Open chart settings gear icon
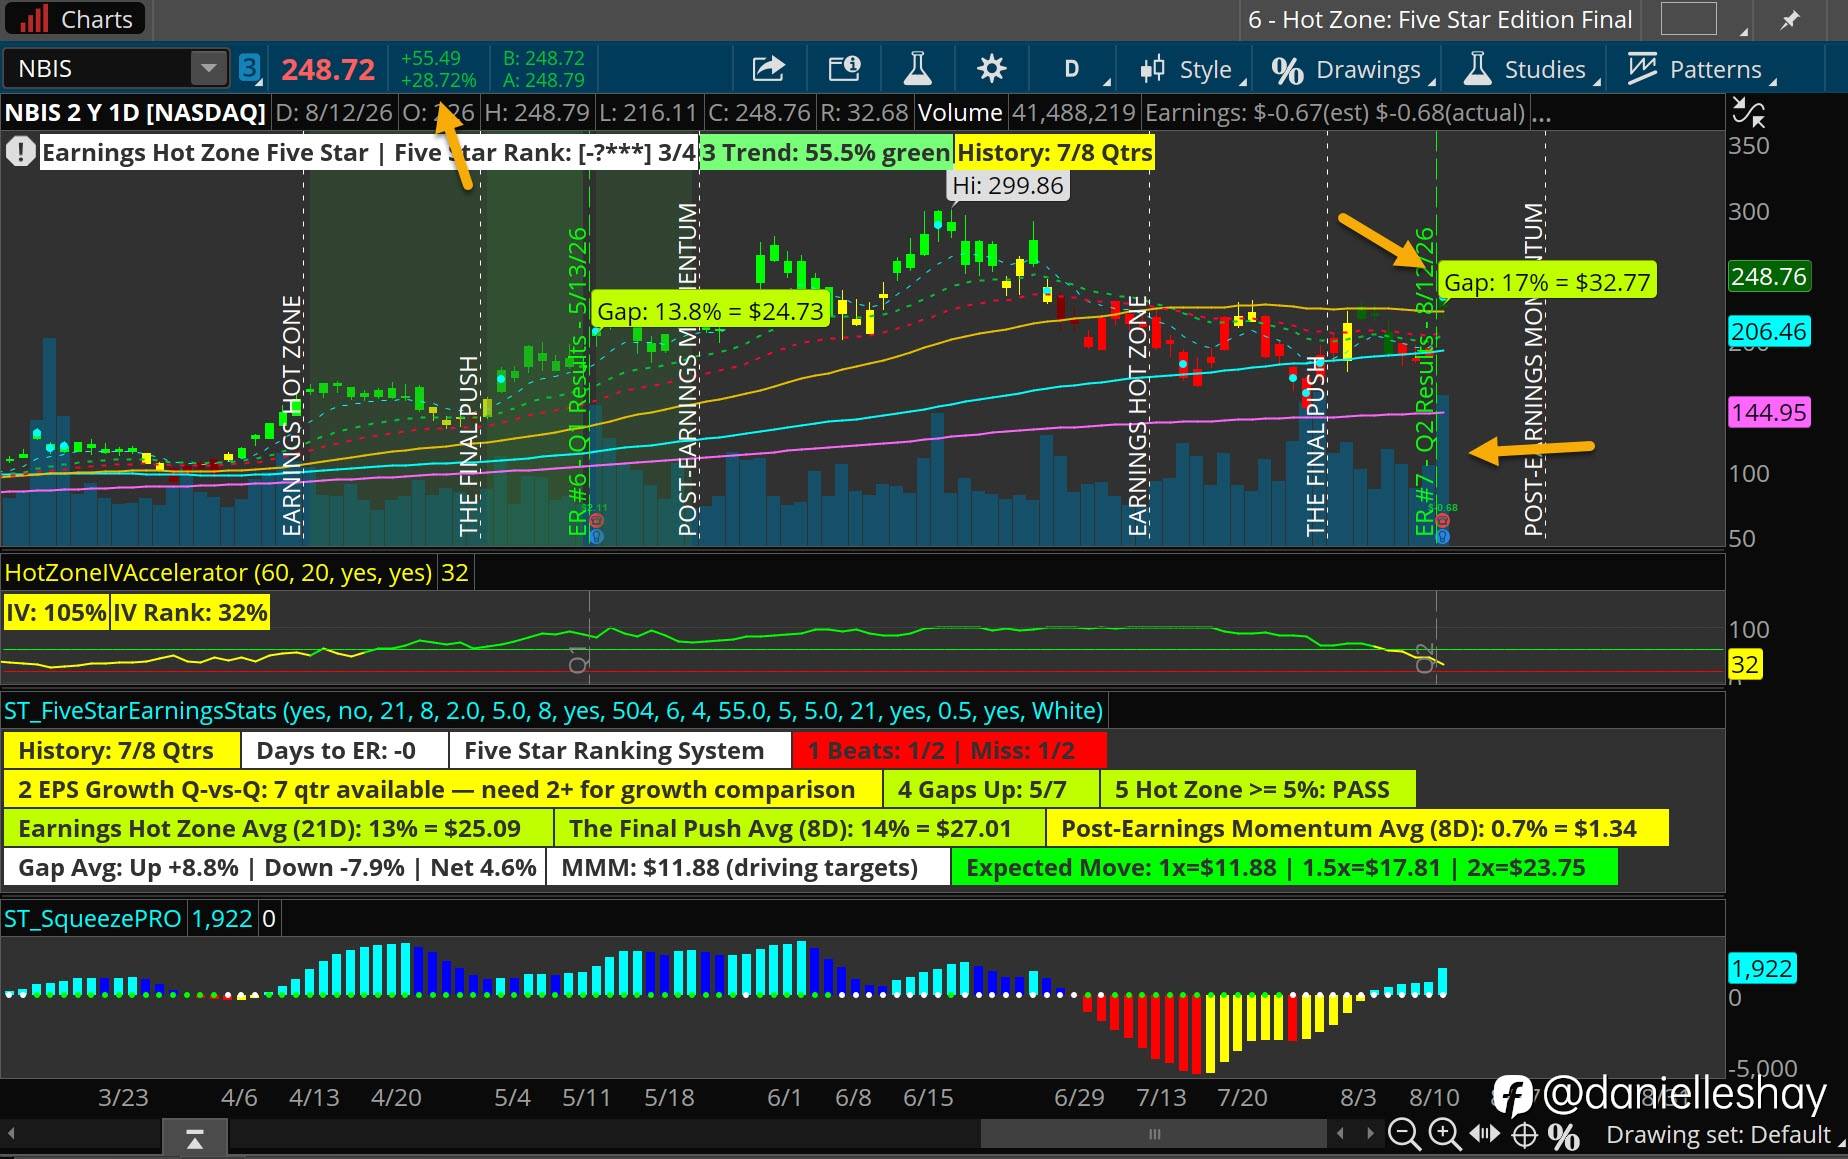 [991, 69]
